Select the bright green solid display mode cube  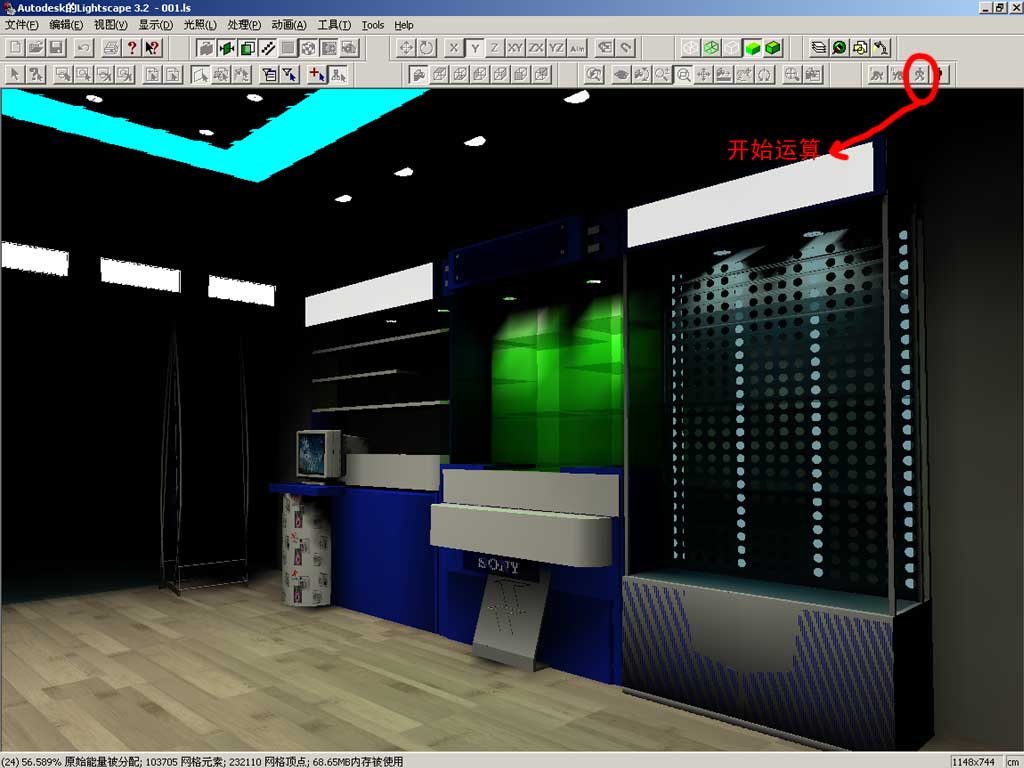coord(752,47)
